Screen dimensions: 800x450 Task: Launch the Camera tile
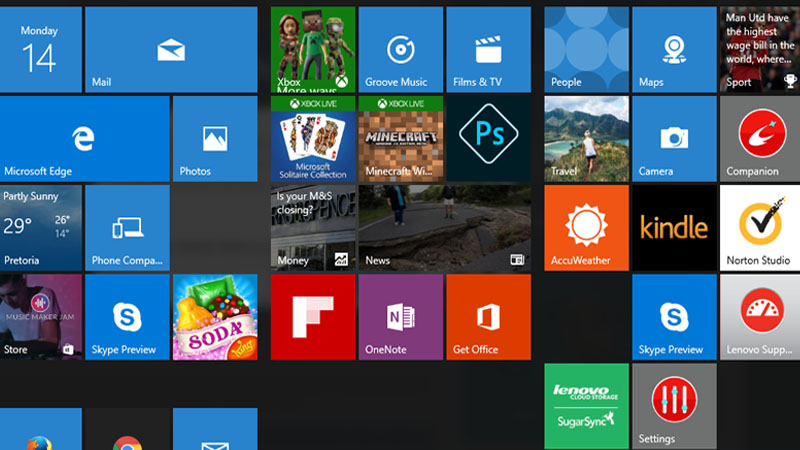tap(674, 139)
